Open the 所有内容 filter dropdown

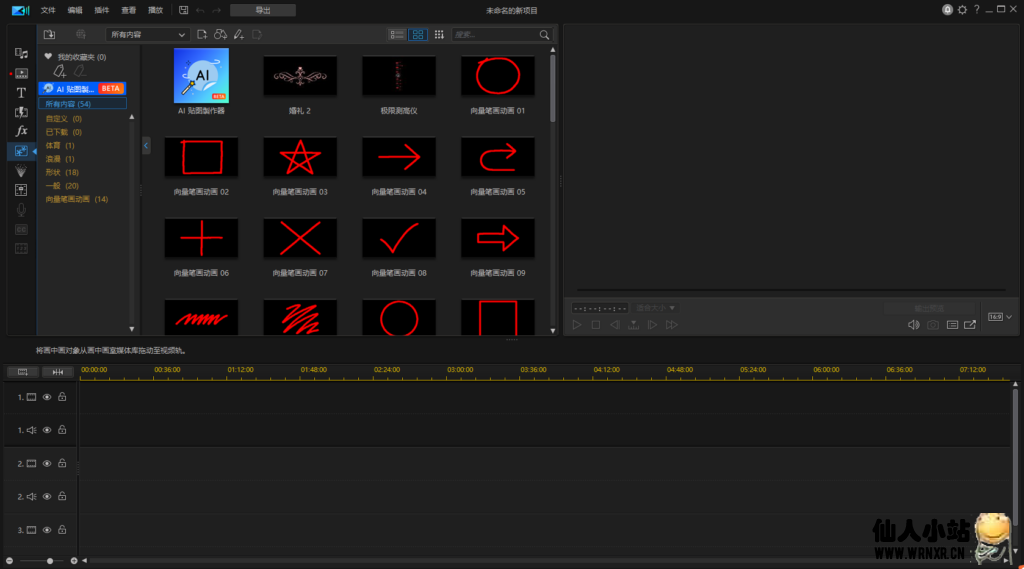[x=148, y=34]
